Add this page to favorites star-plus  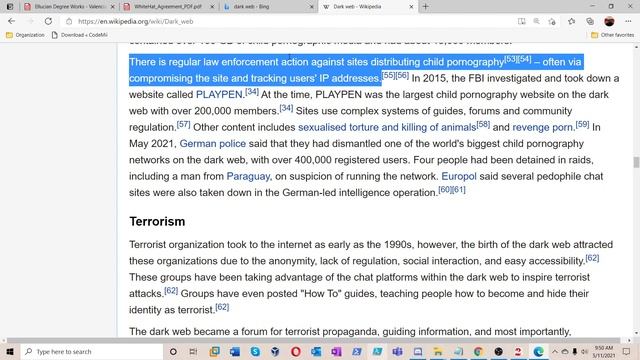(552, 21)
